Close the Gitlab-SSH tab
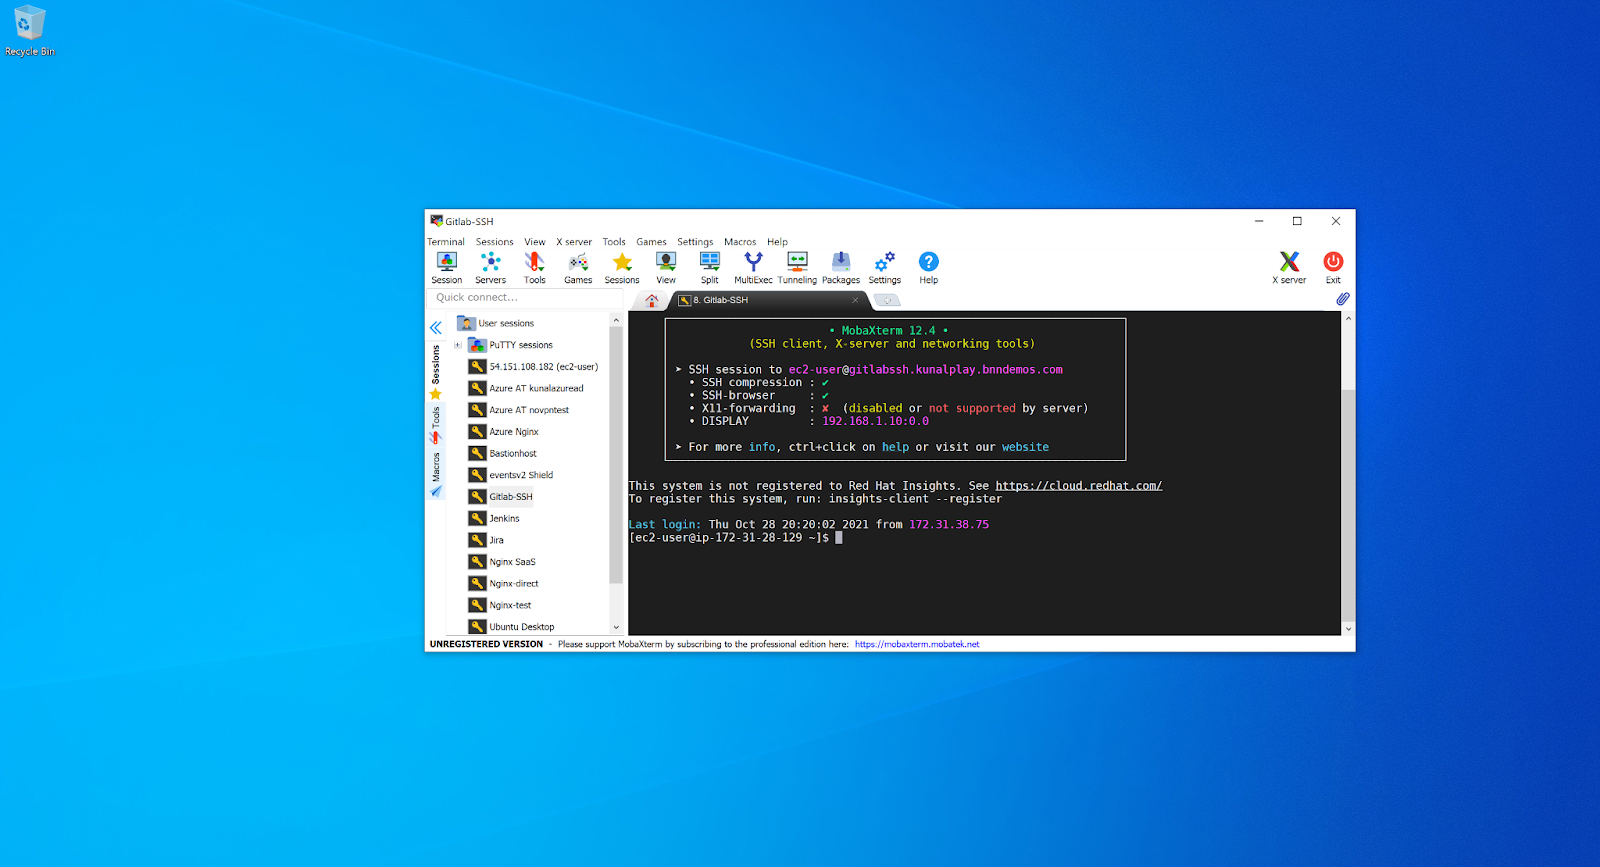The height and width of the screenshot is (867, 1600). pyautogui.click(x=855, y=300)
